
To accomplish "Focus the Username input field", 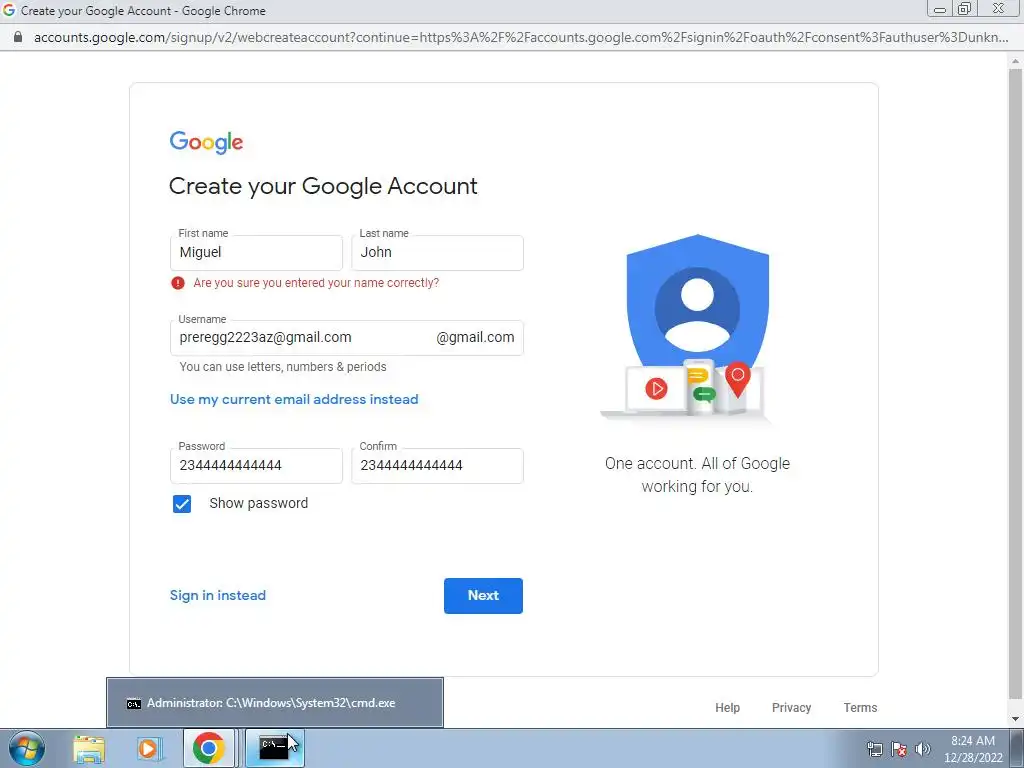I will (346, 338).
